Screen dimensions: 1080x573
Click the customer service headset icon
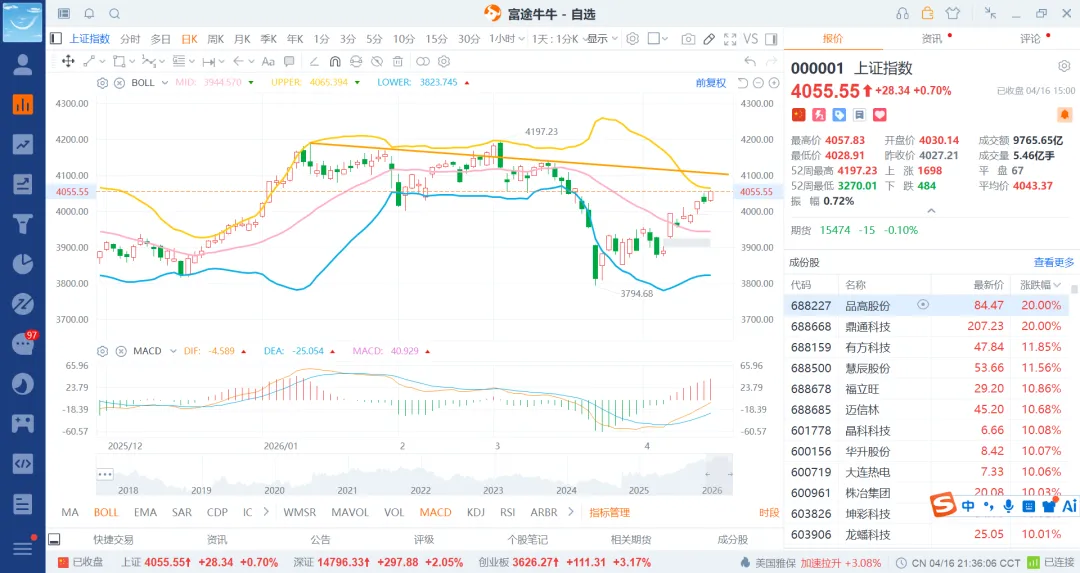point(903,14)
